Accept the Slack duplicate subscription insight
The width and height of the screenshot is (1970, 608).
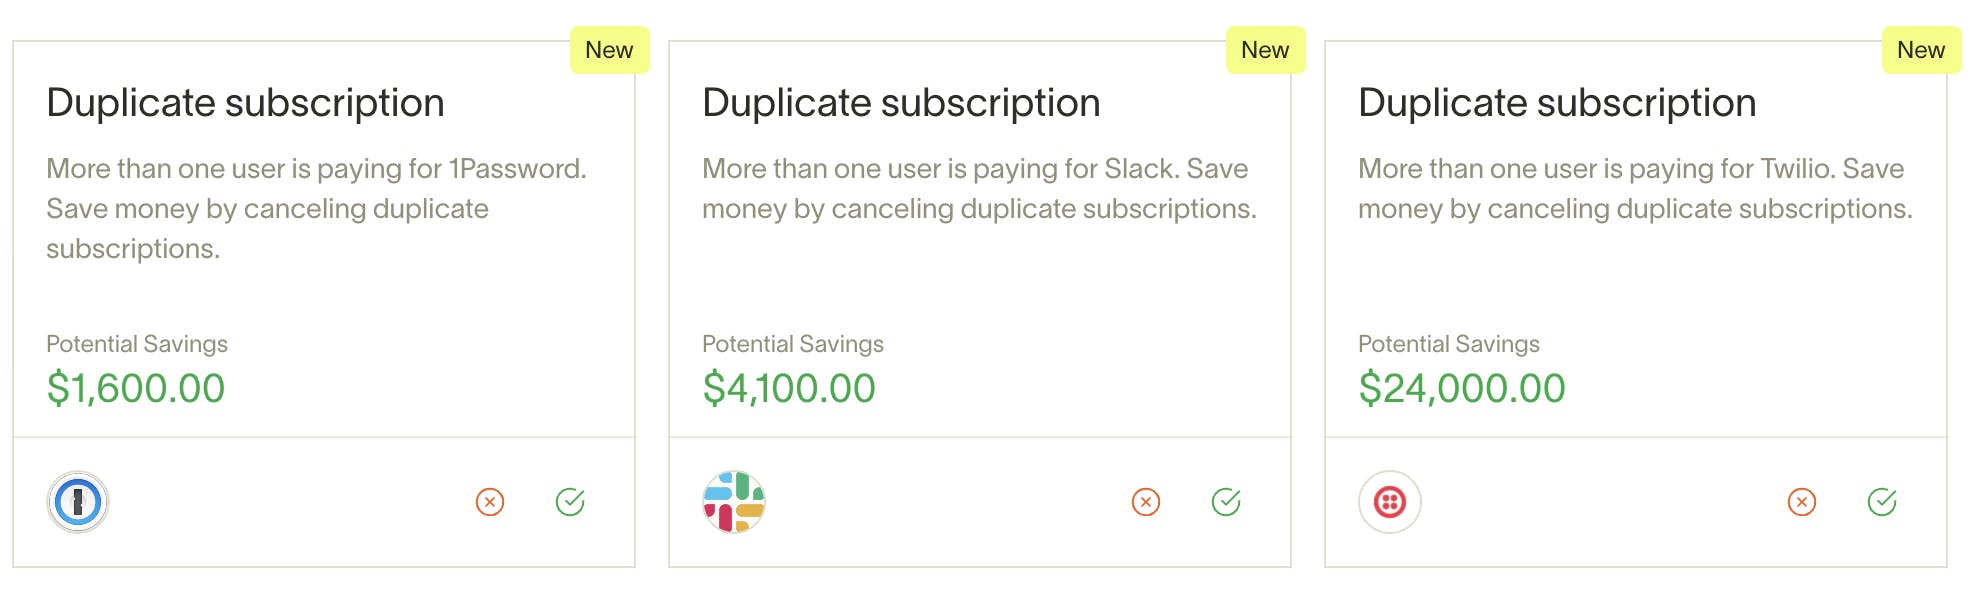(1226, 502)
